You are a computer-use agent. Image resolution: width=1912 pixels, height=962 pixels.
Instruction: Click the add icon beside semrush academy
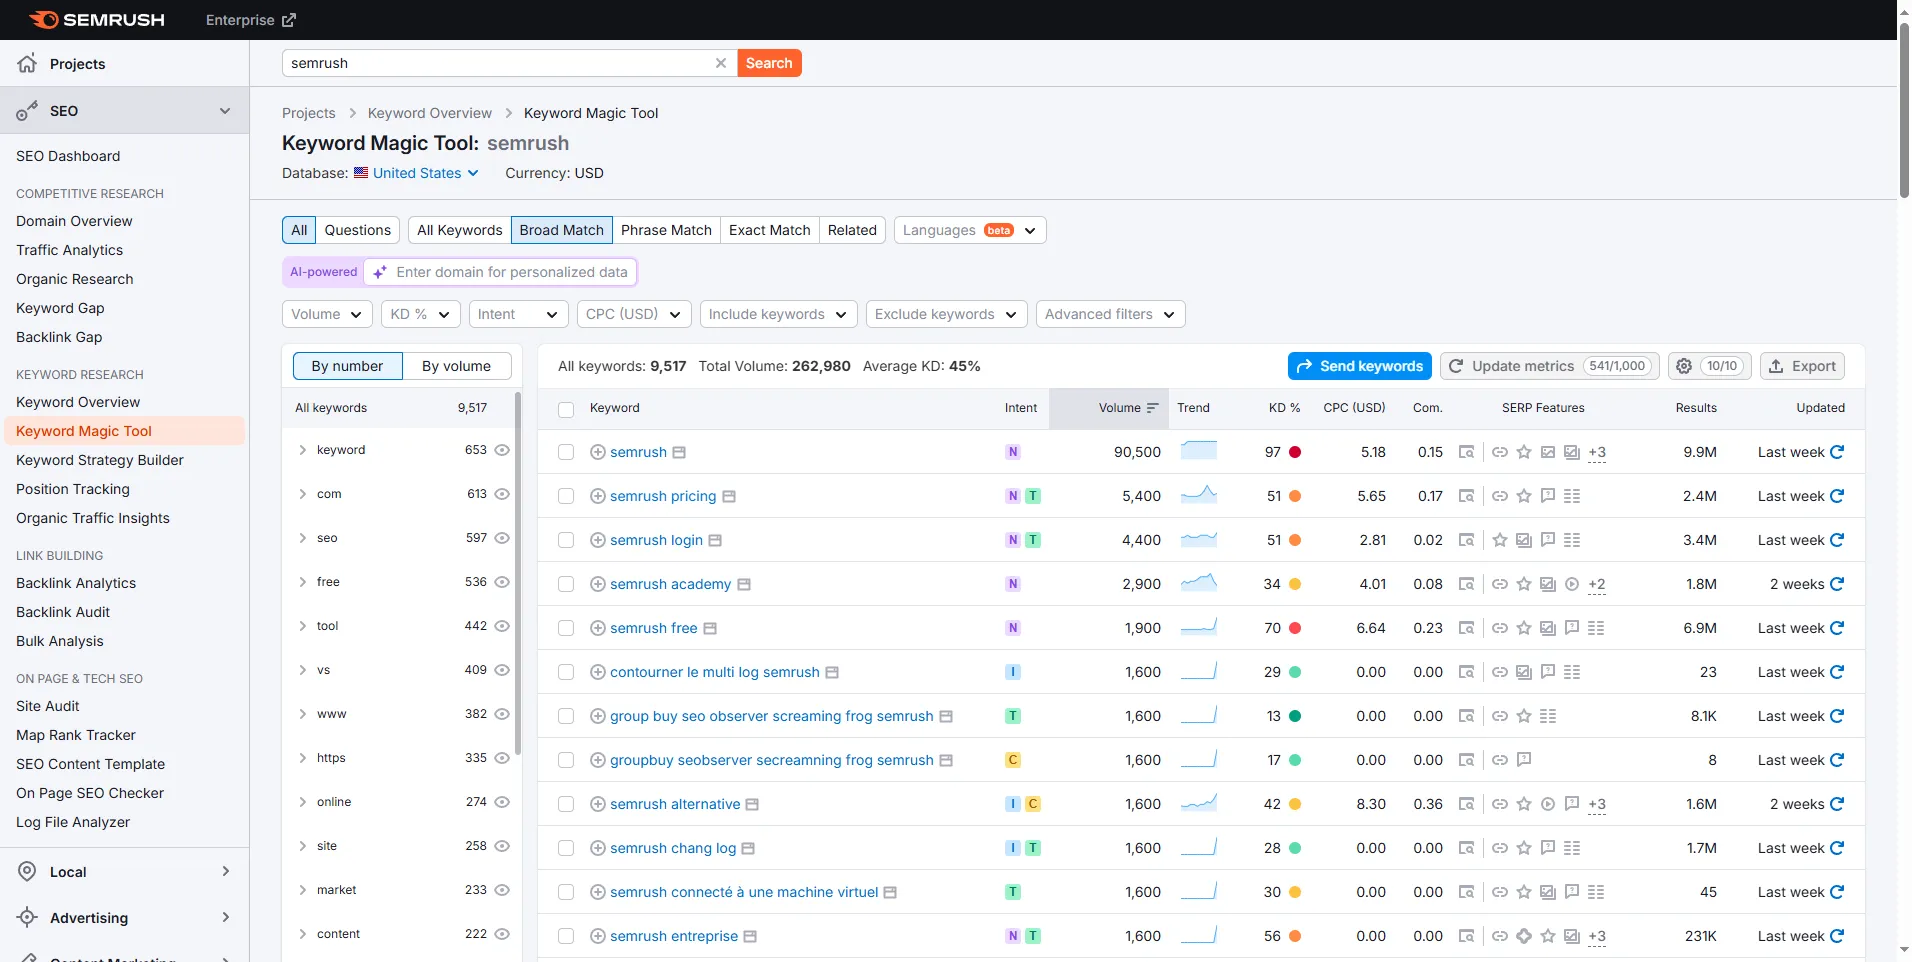click(598, 584)
